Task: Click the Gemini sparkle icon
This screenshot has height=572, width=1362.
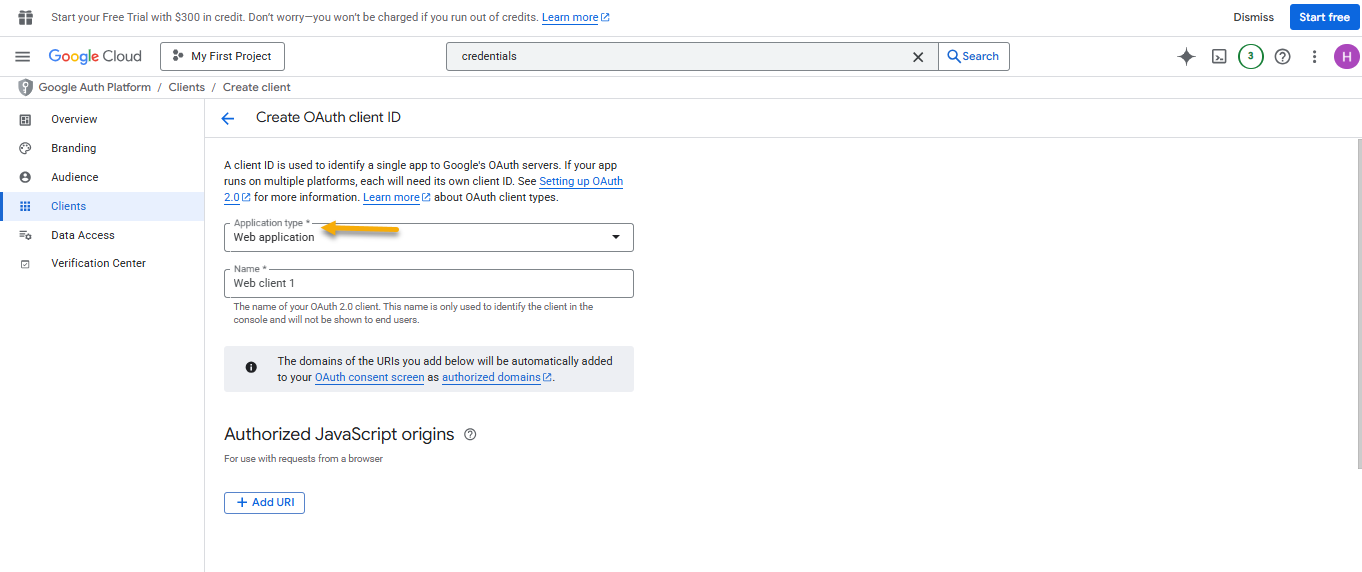Action: point(1187,57)
